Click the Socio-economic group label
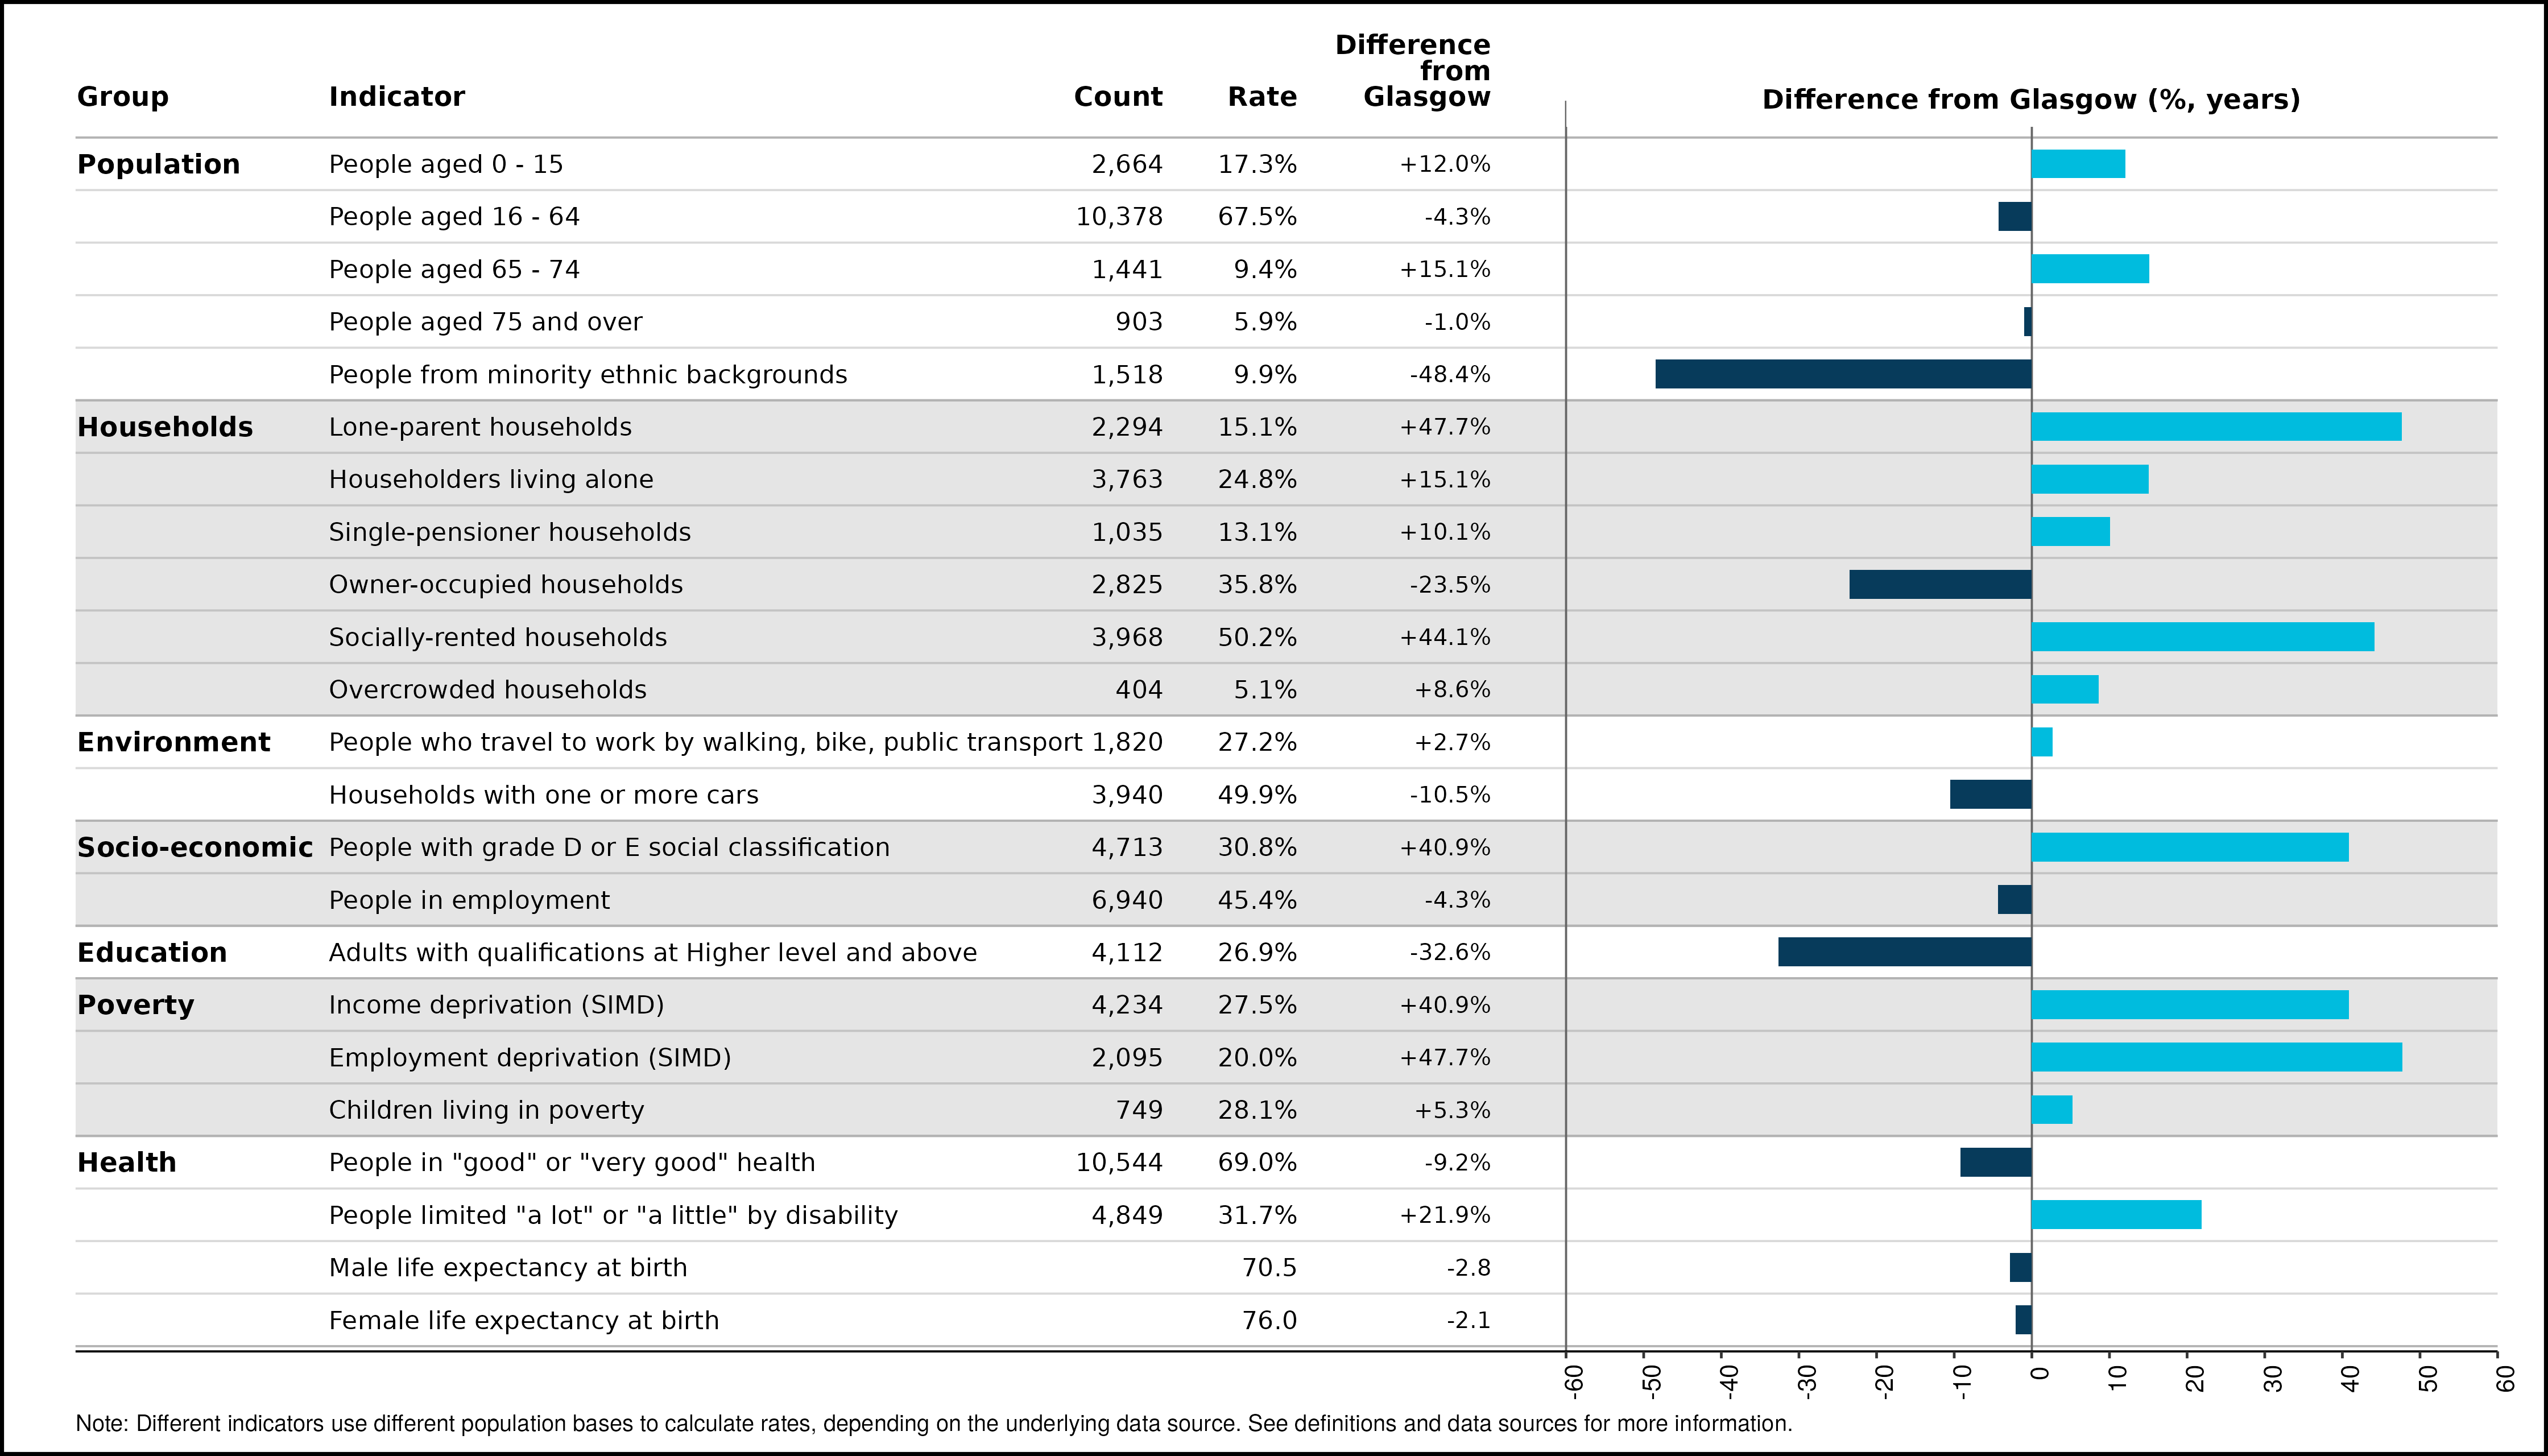Image resolution: width=2548 pixels, height=1456 pixels. pyautogui.click(x=194, y=847)
